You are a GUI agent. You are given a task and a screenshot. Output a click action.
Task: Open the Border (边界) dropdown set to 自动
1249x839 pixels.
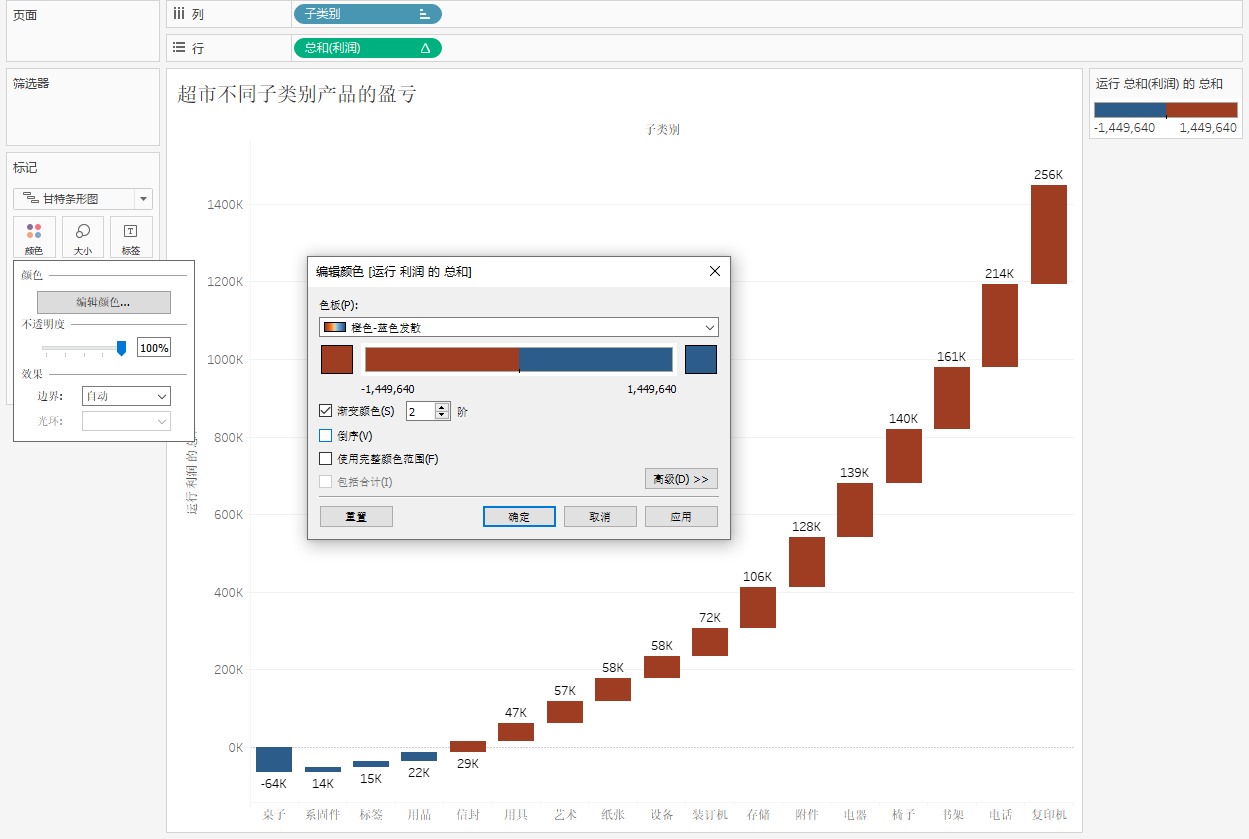(x=126, y=396)
